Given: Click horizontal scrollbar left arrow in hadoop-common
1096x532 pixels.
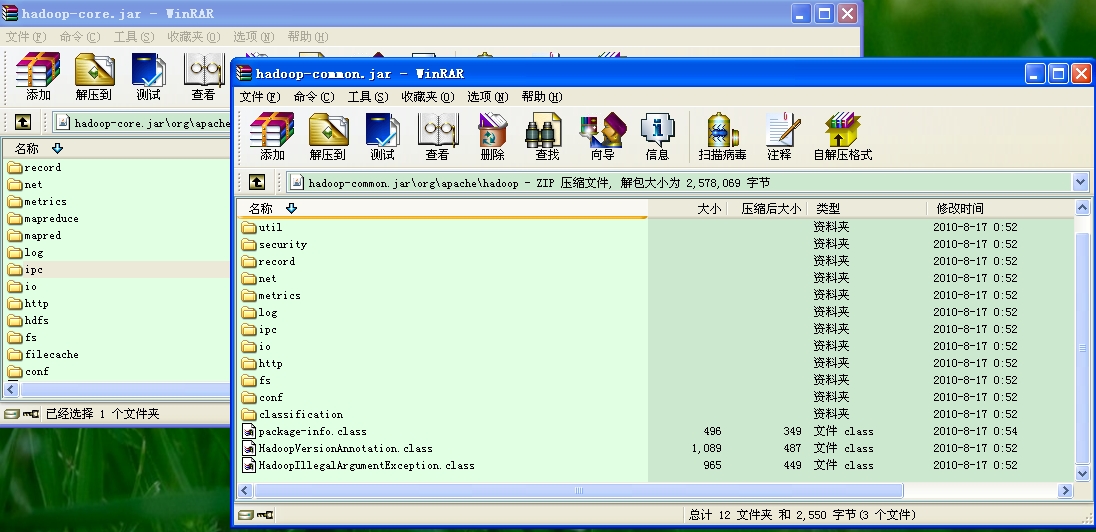Looking at the screenshot, I should coord(245,491).
